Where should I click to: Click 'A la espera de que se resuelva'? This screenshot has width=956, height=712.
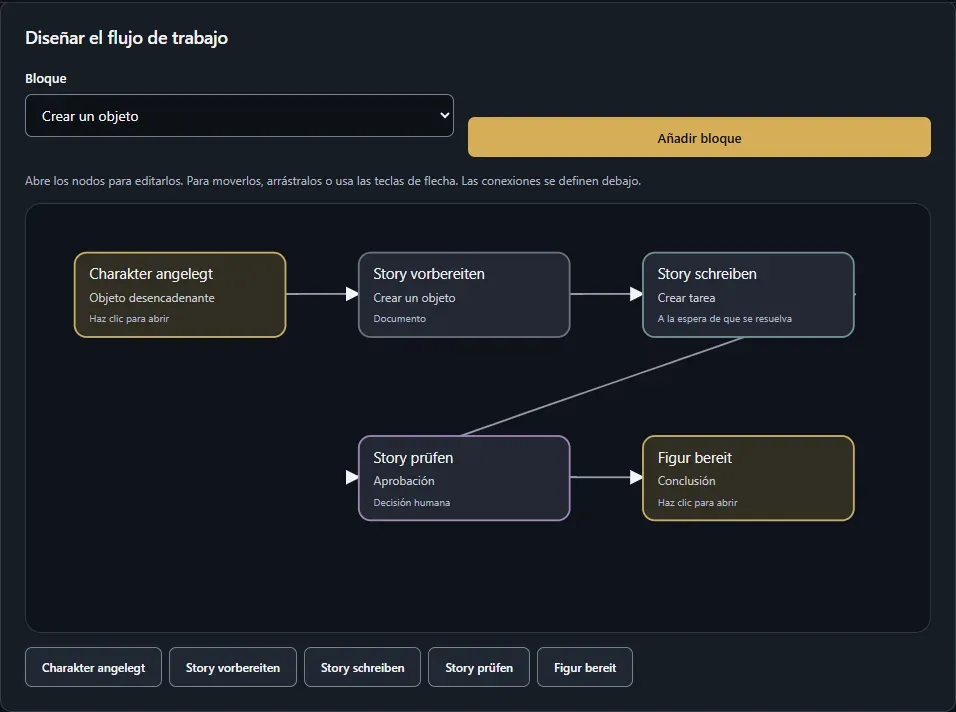[724, 318]
